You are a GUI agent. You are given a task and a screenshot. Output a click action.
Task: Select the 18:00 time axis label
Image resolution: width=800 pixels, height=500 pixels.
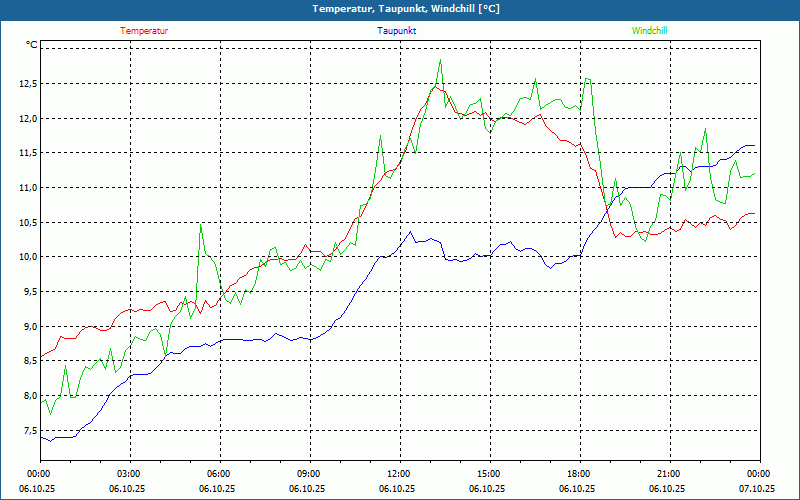point(578,474)
